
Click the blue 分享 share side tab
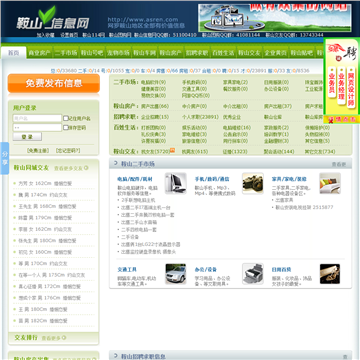[5, 158]
